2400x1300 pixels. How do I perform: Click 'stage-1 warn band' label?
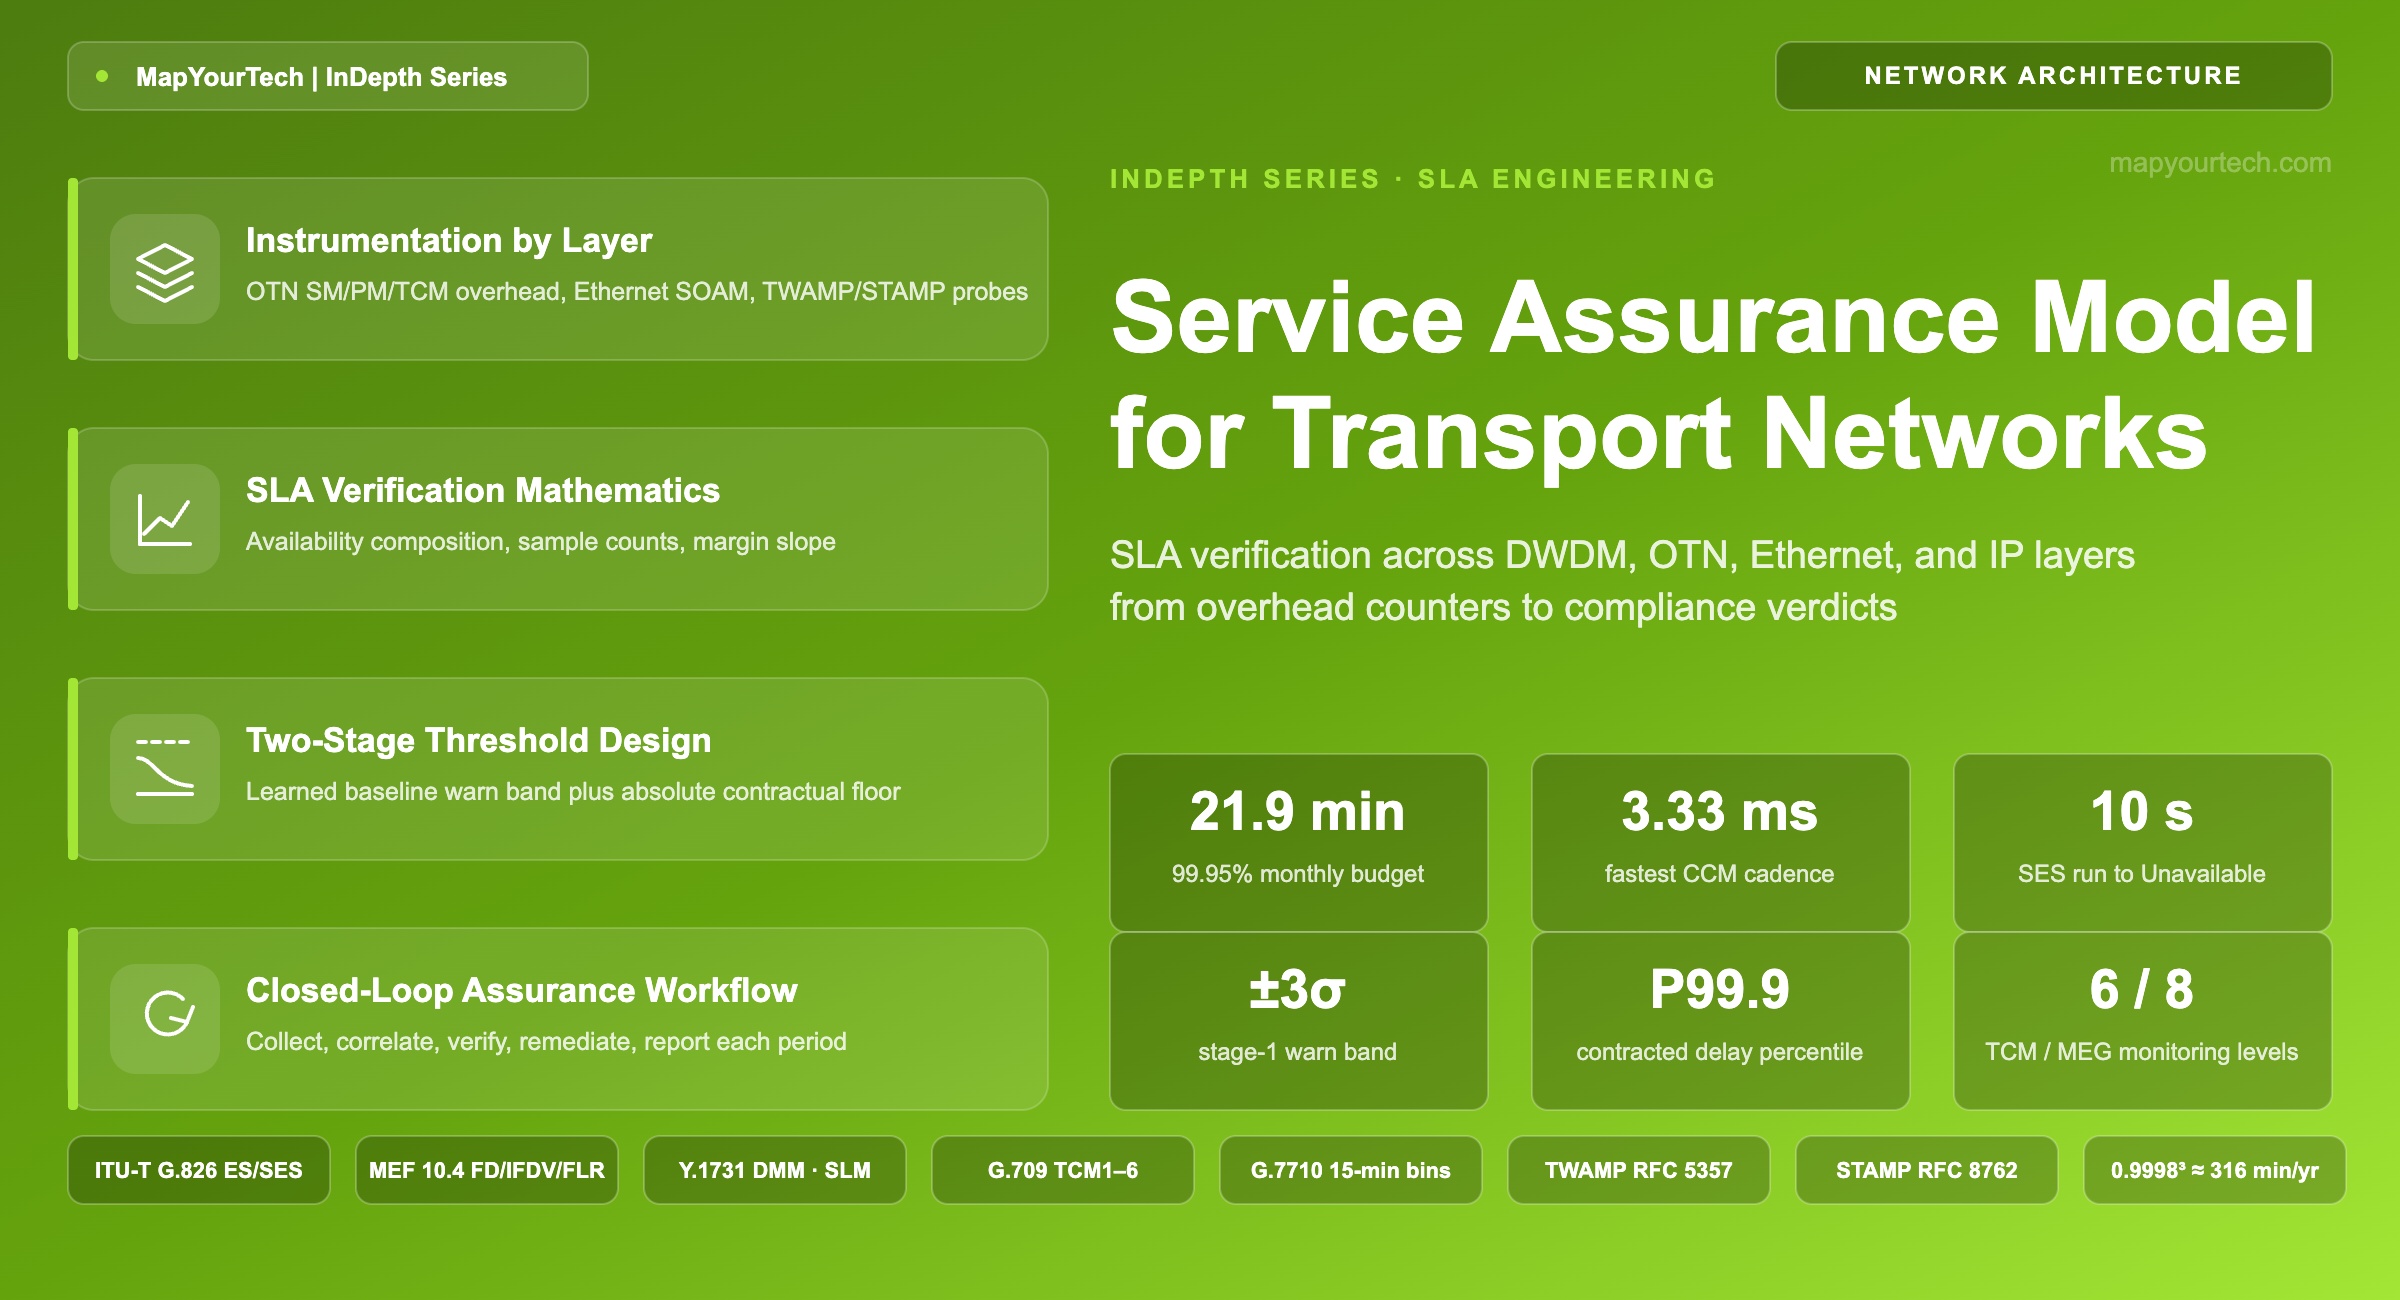coord(1298,1052)
